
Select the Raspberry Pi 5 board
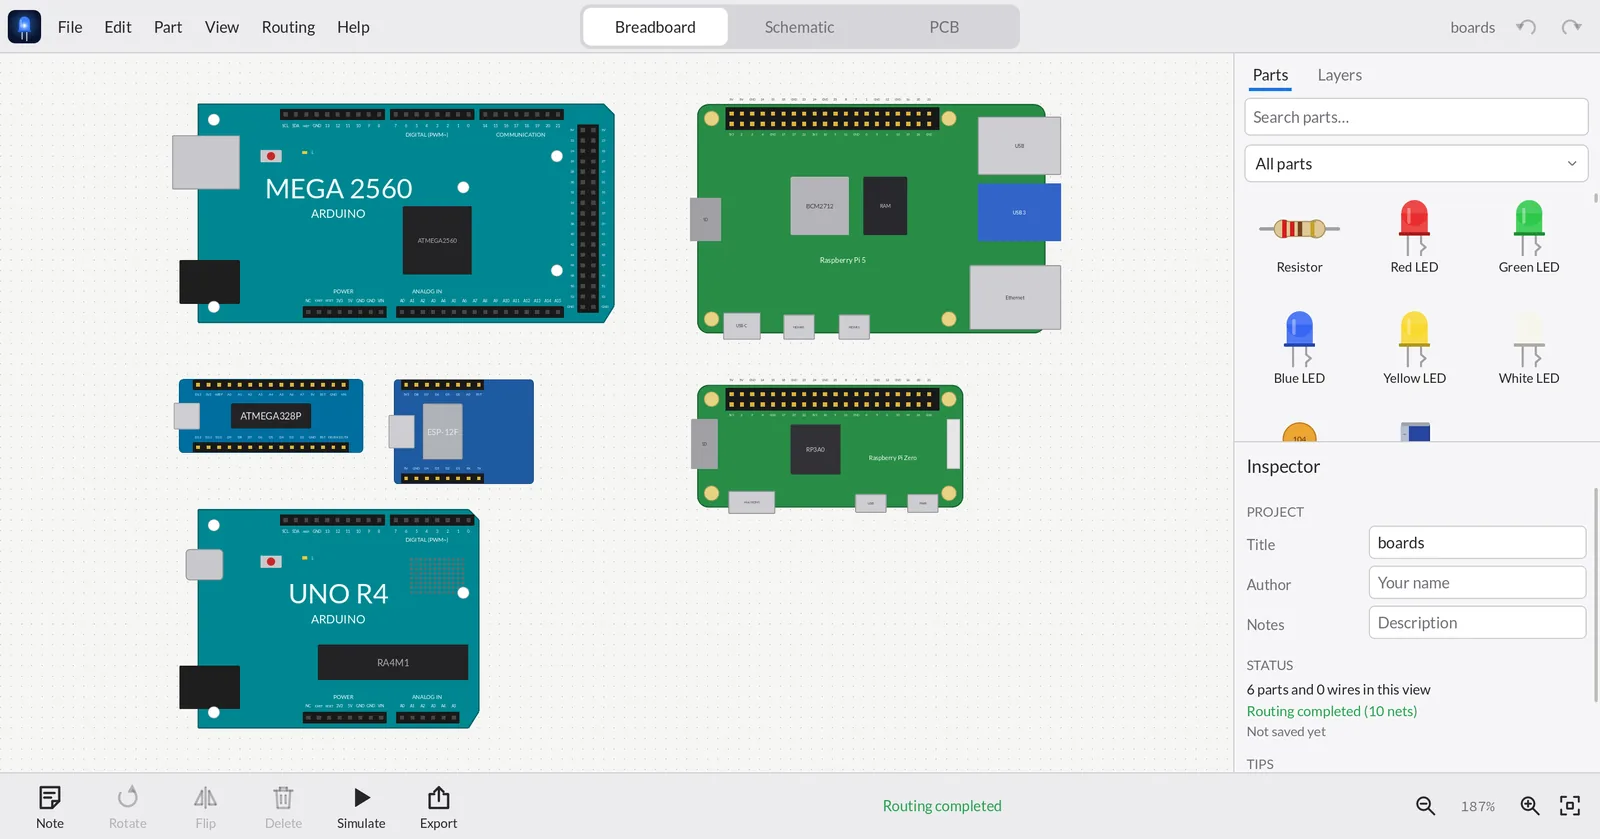(876, 218)
